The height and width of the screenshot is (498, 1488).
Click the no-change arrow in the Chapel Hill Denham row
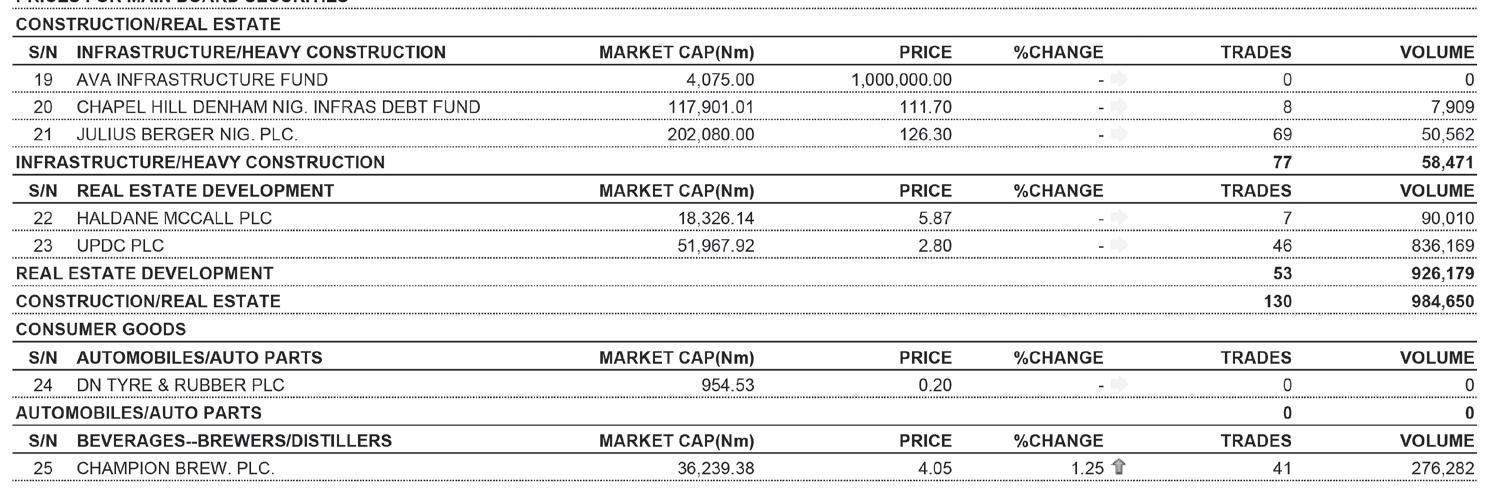1118,106
